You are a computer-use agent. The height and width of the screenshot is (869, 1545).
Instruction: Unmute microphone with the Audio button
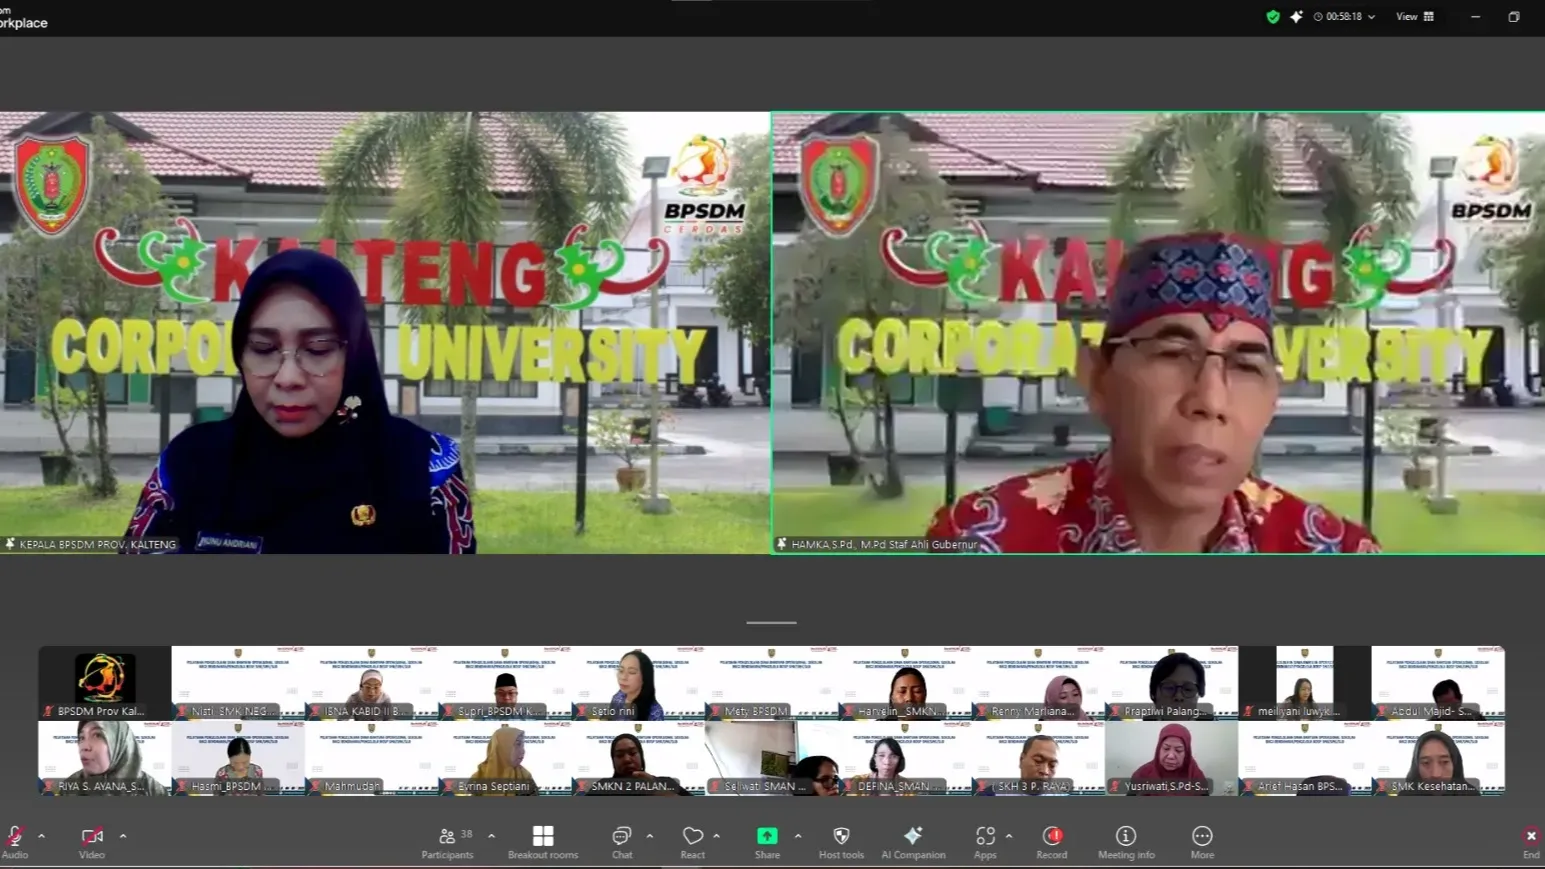[x=14, y=837]
